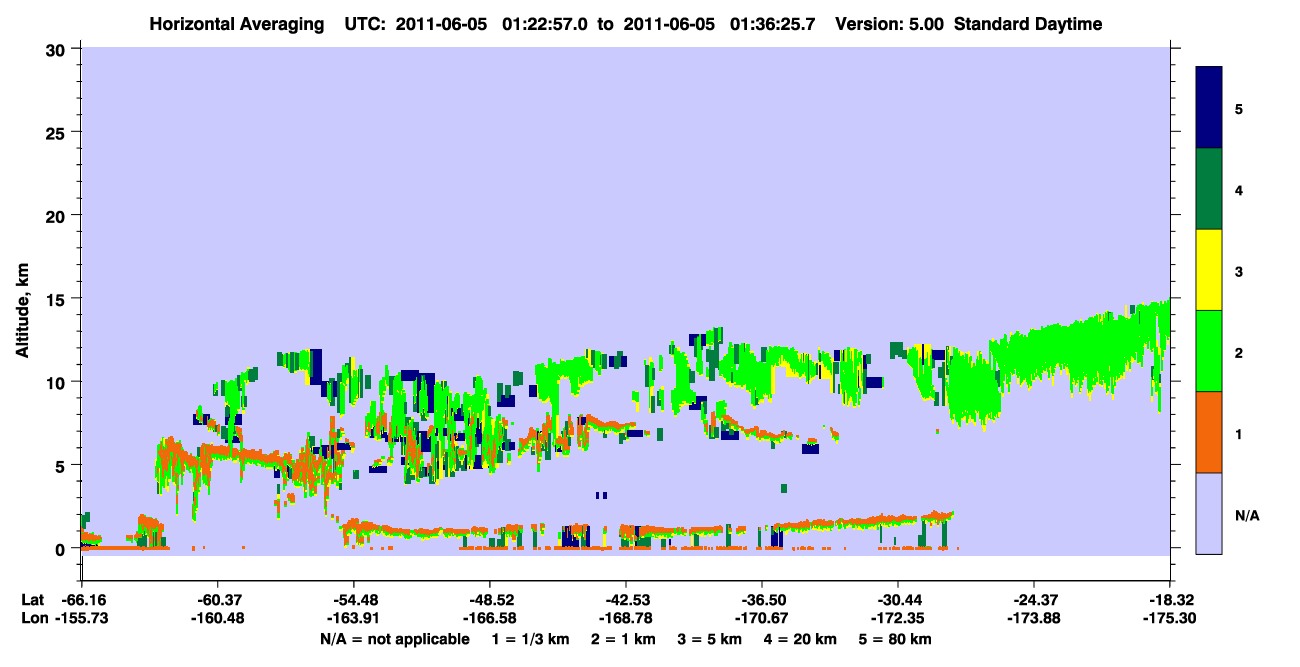This screenshot has height=667, width=1300.
Task: Click the latitude value -30.44
Action: [898, 600]
